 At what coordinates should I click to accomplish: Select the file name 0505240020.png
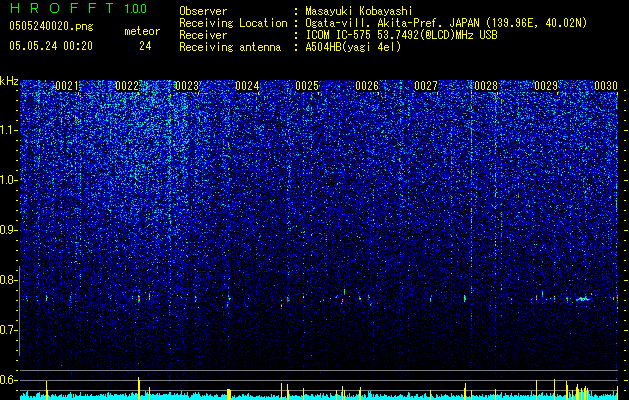pos(51,26)
